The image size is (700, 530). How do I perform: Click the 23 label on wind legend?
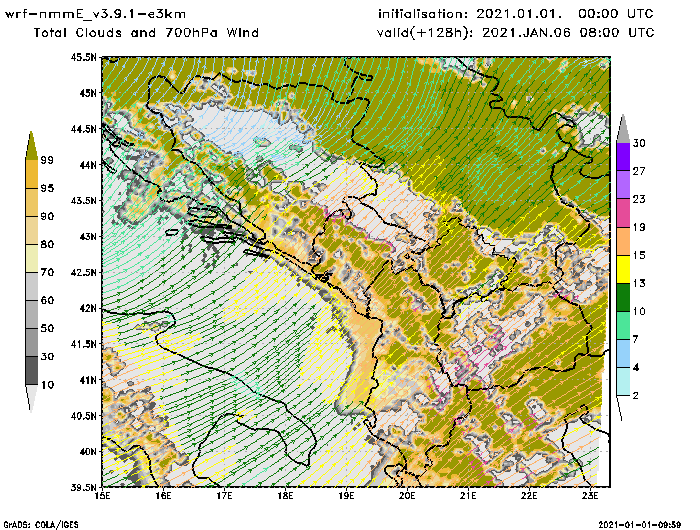pyautogui.click(x=639, y=199)
